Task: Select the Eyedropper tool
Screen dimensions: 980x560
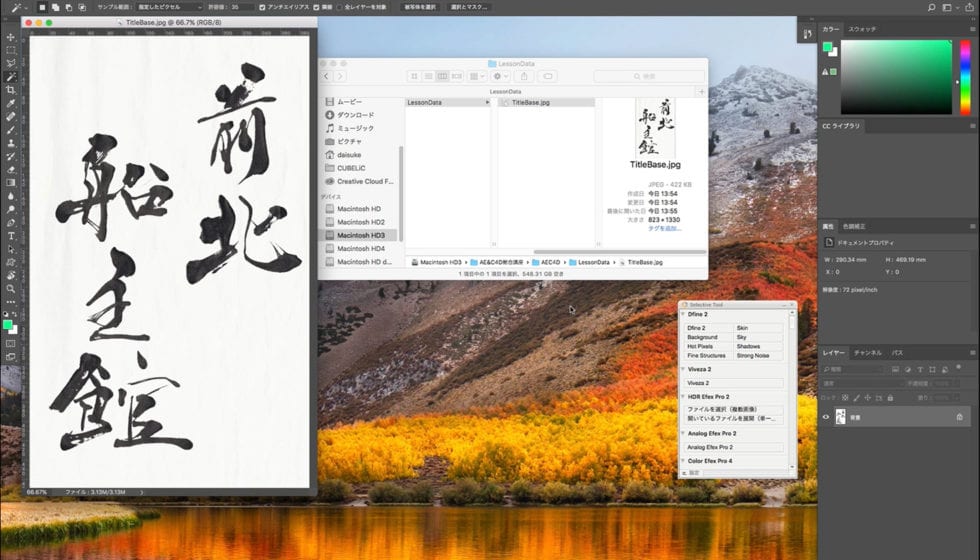Action: [11, 103]
